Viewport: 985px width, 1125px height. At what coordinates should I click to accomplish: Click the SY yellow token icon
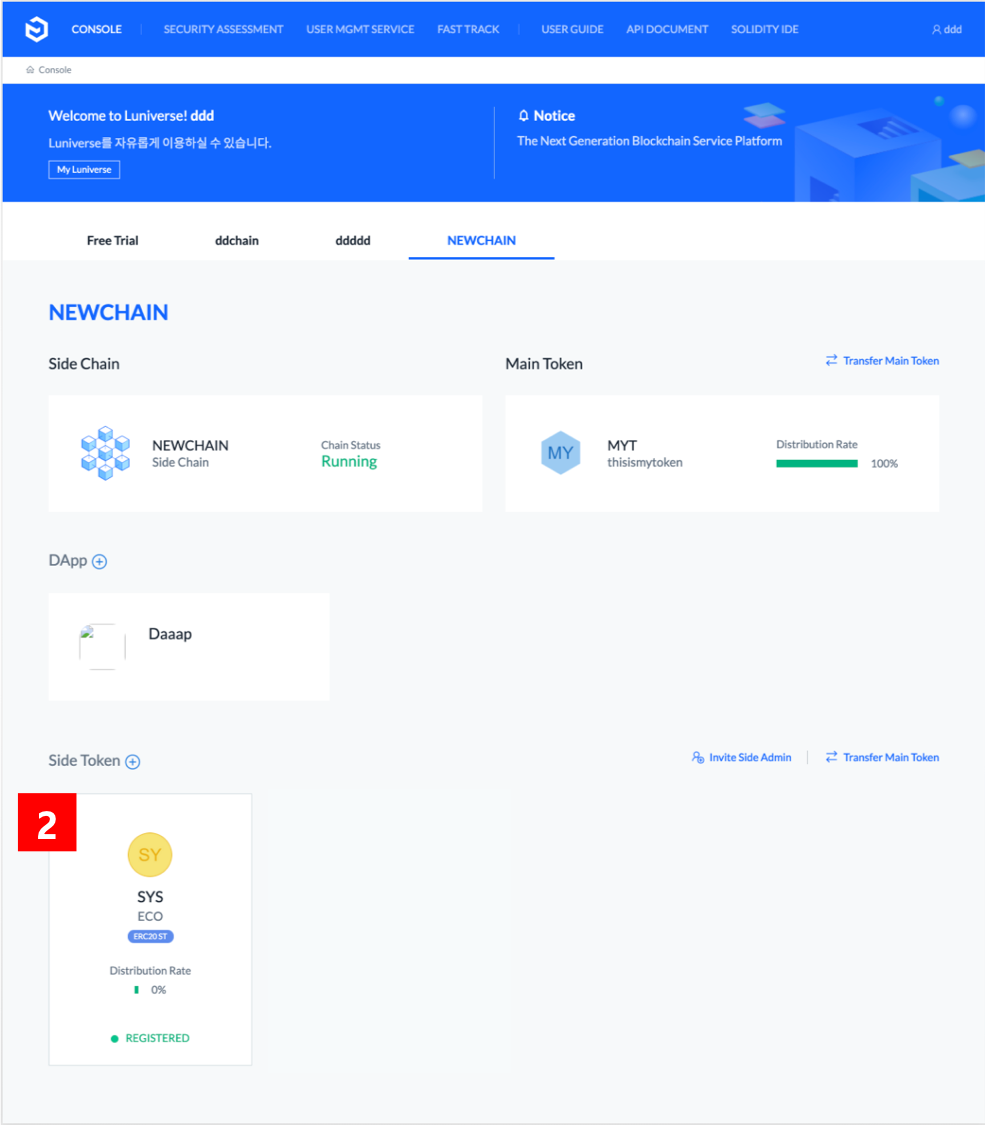coord(150,855)
